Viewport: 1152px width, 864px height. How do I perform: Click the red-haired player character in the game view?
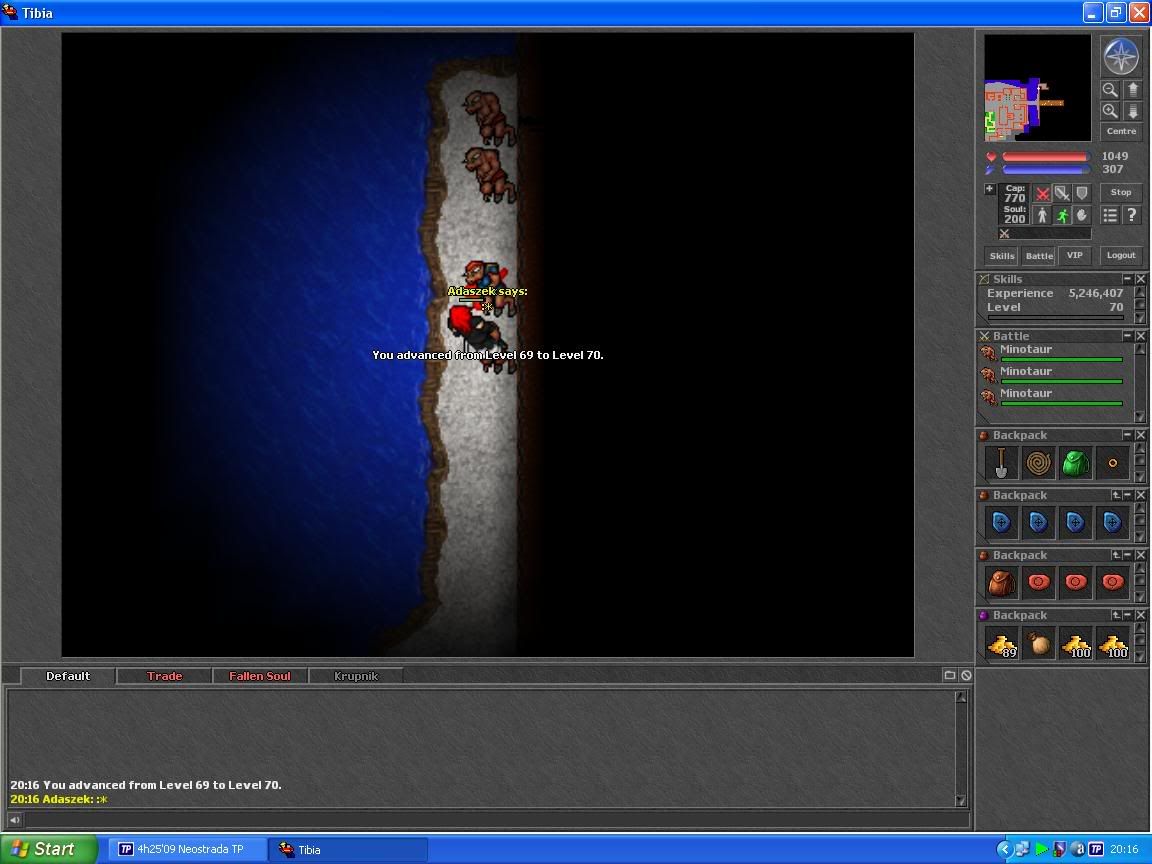(476, 329)
